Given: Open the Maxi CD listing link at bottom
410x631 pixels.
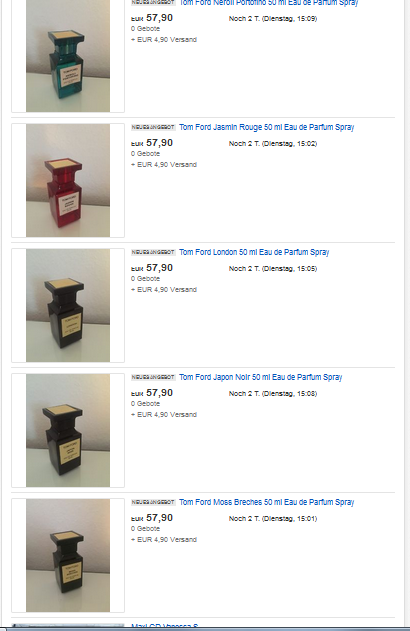Looking at the screenshot, I should 165,627.
